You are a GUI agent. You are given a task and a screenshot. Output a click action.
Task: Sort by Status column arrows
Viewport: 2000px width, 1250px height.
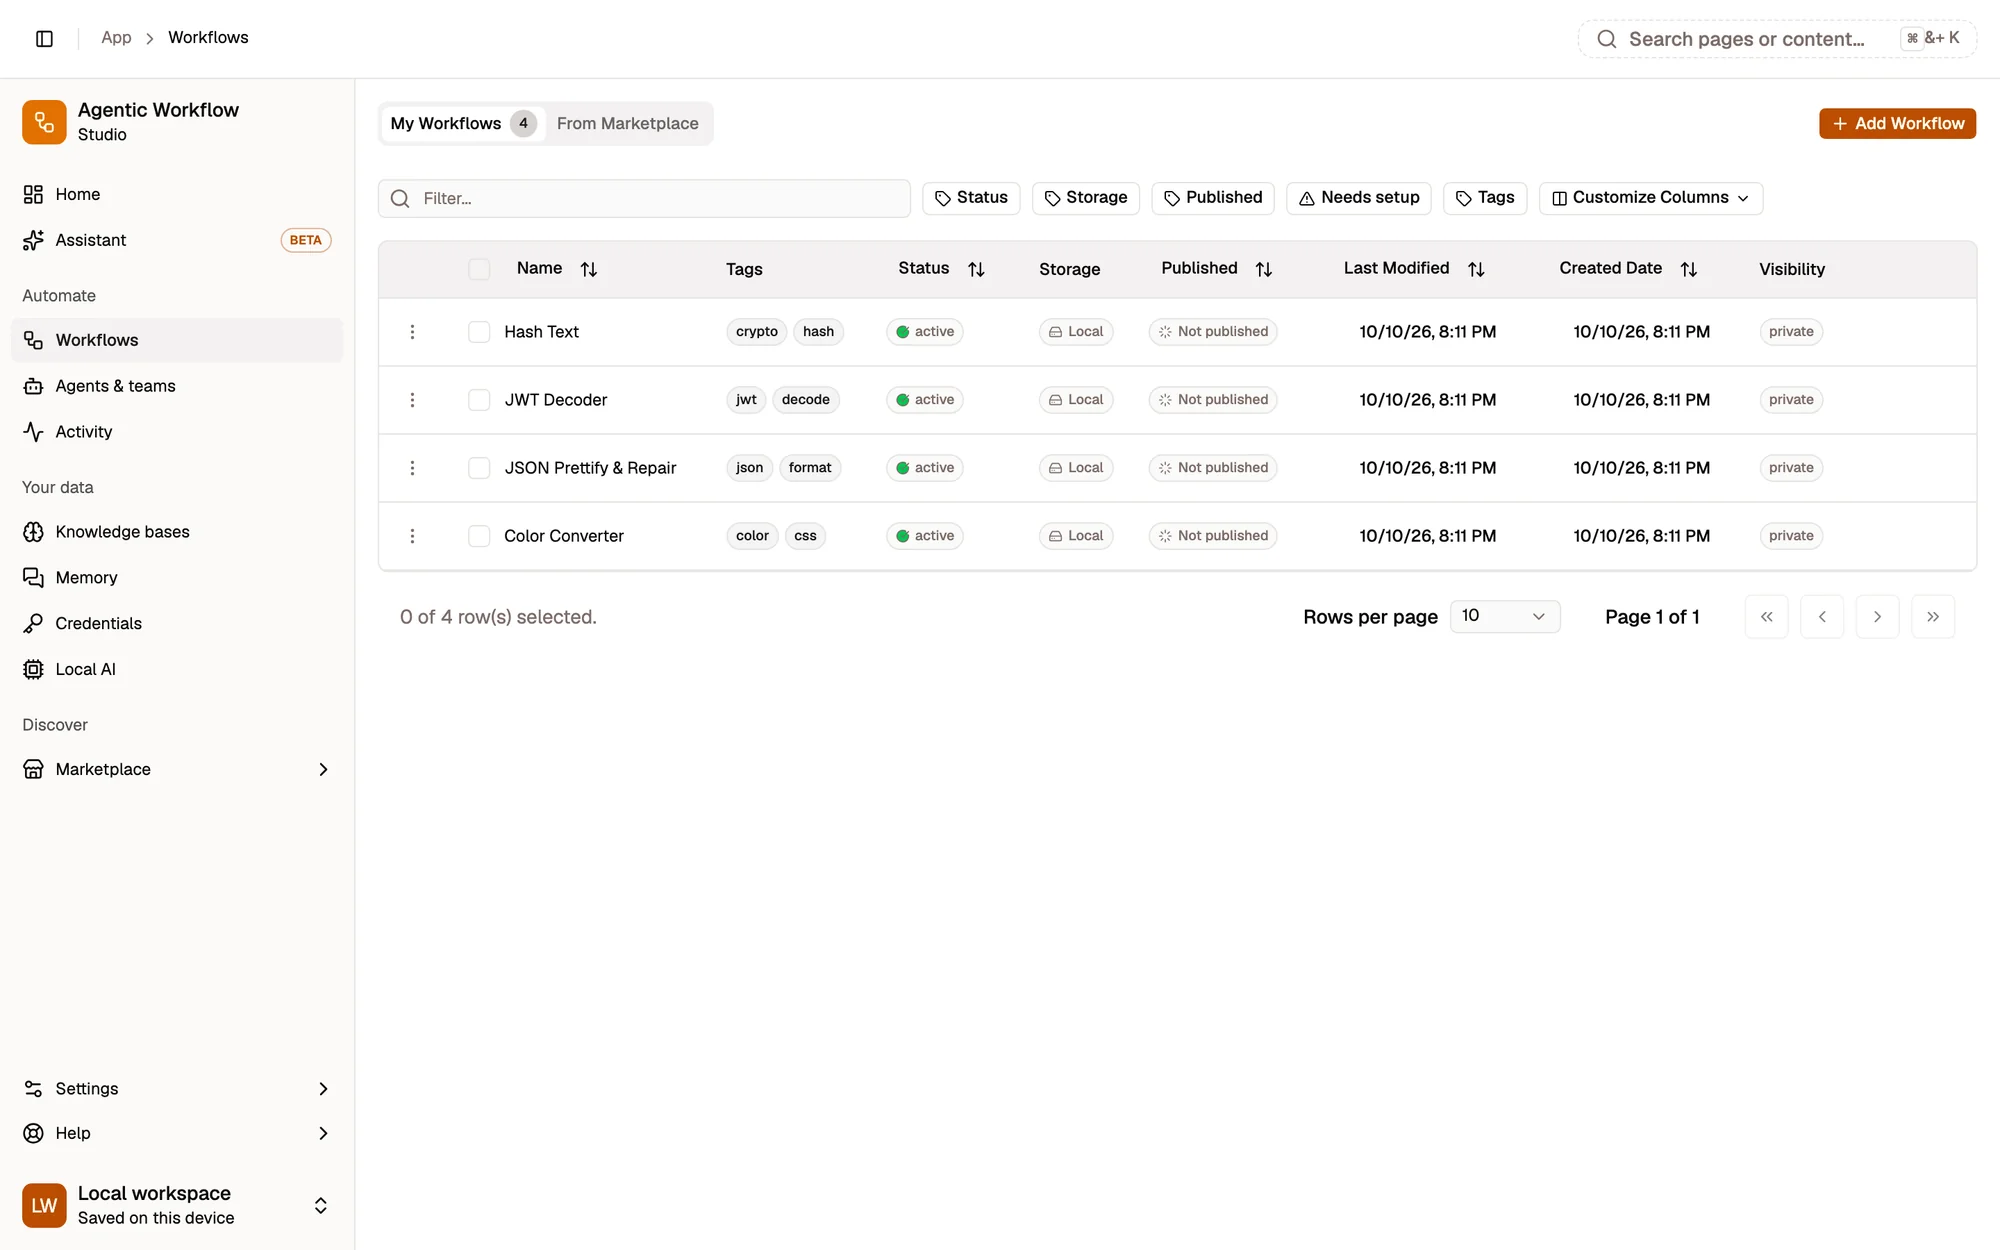[x=976, y=269]
